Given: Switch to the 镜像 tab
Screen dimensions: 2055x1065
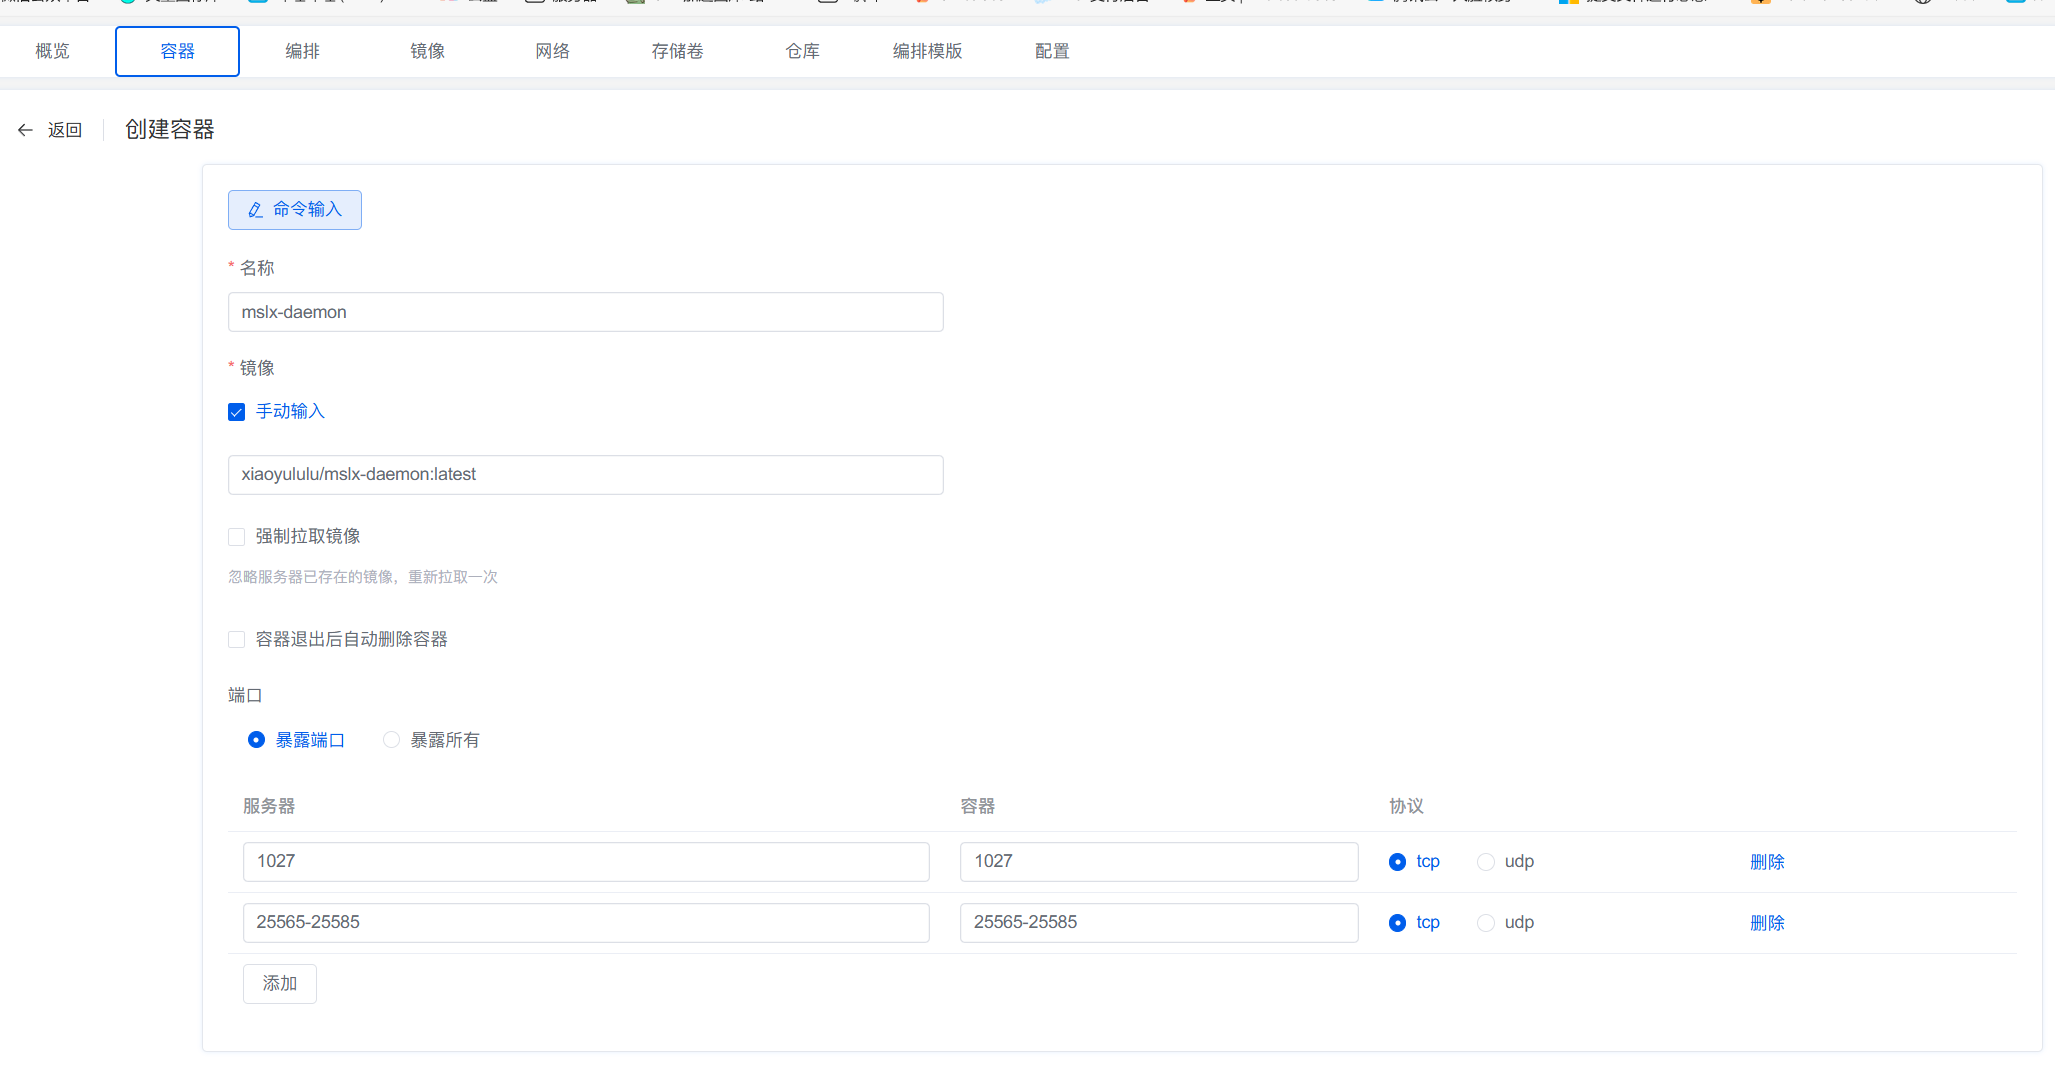Looking at the screenshot, I should click(x=427, y=51).
